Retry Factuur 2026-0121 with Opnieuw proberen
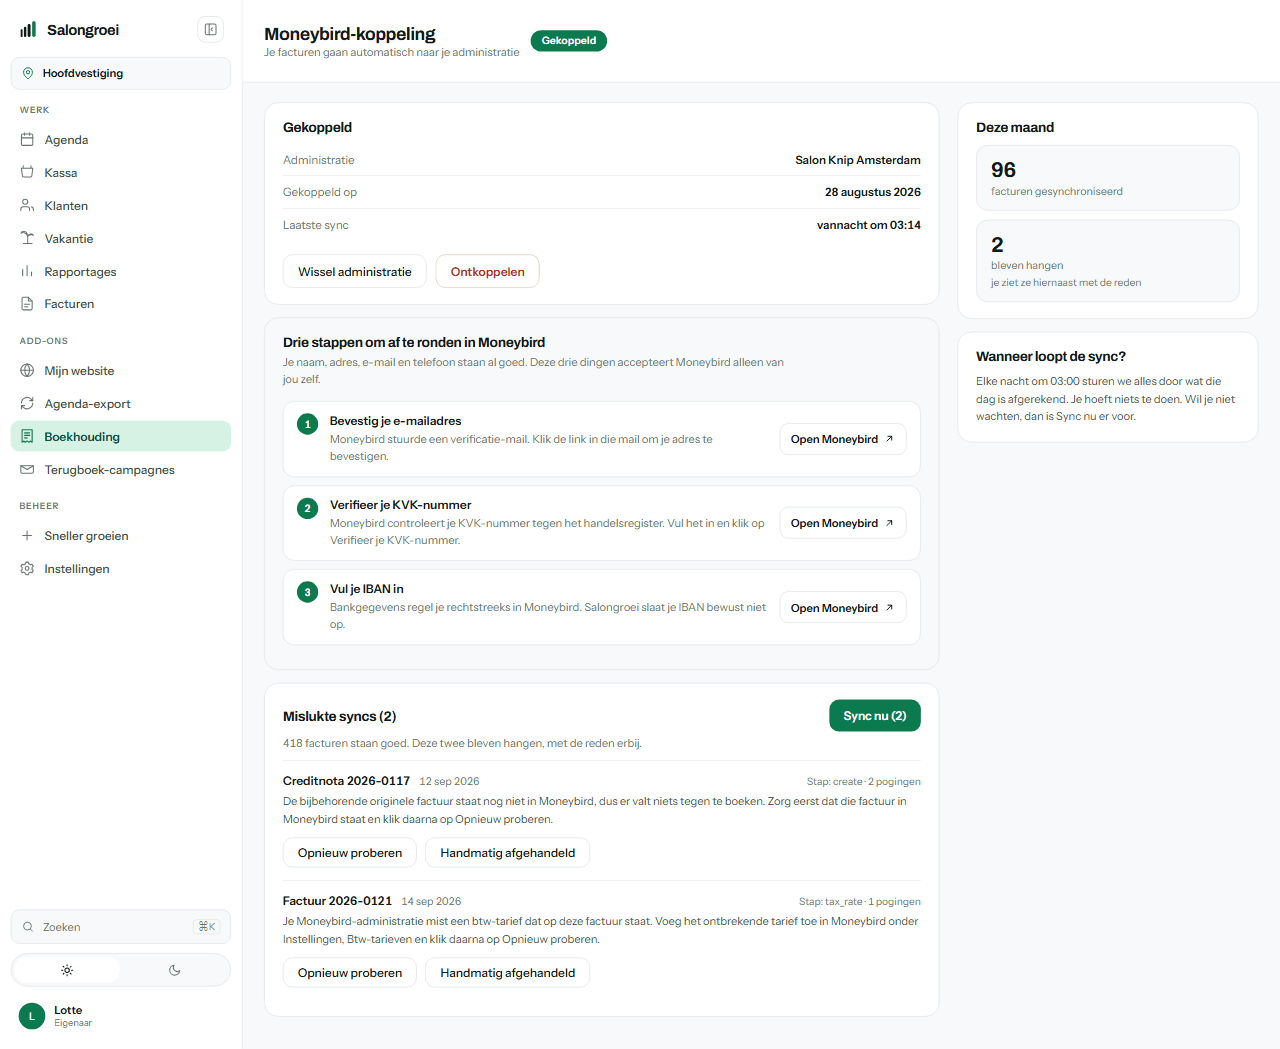 coord(350,973)
